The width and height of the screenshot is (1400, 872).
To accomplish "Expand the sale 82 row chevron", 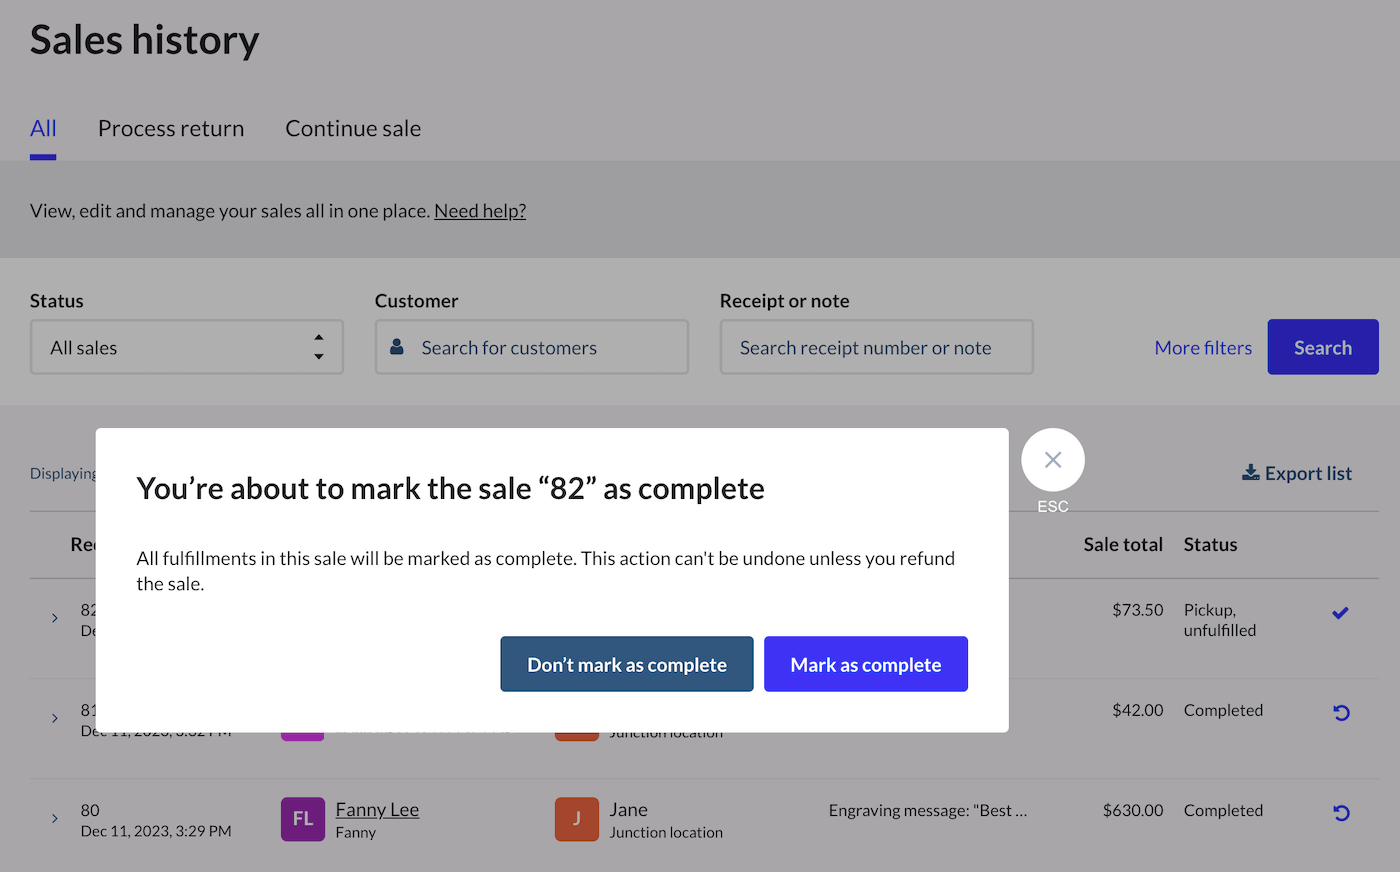I will 55,618.
